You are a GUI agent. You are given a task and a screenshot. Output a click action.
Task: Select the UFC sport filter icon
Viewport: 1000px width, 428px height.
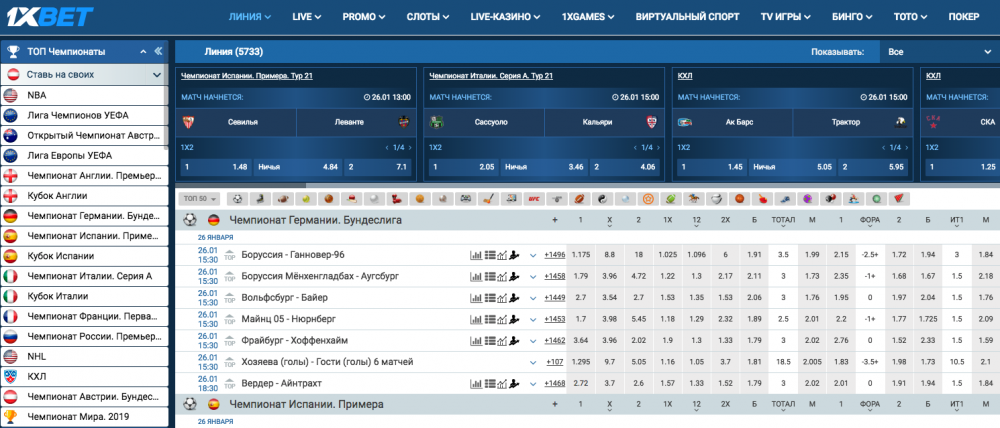[x=534, y=198]
